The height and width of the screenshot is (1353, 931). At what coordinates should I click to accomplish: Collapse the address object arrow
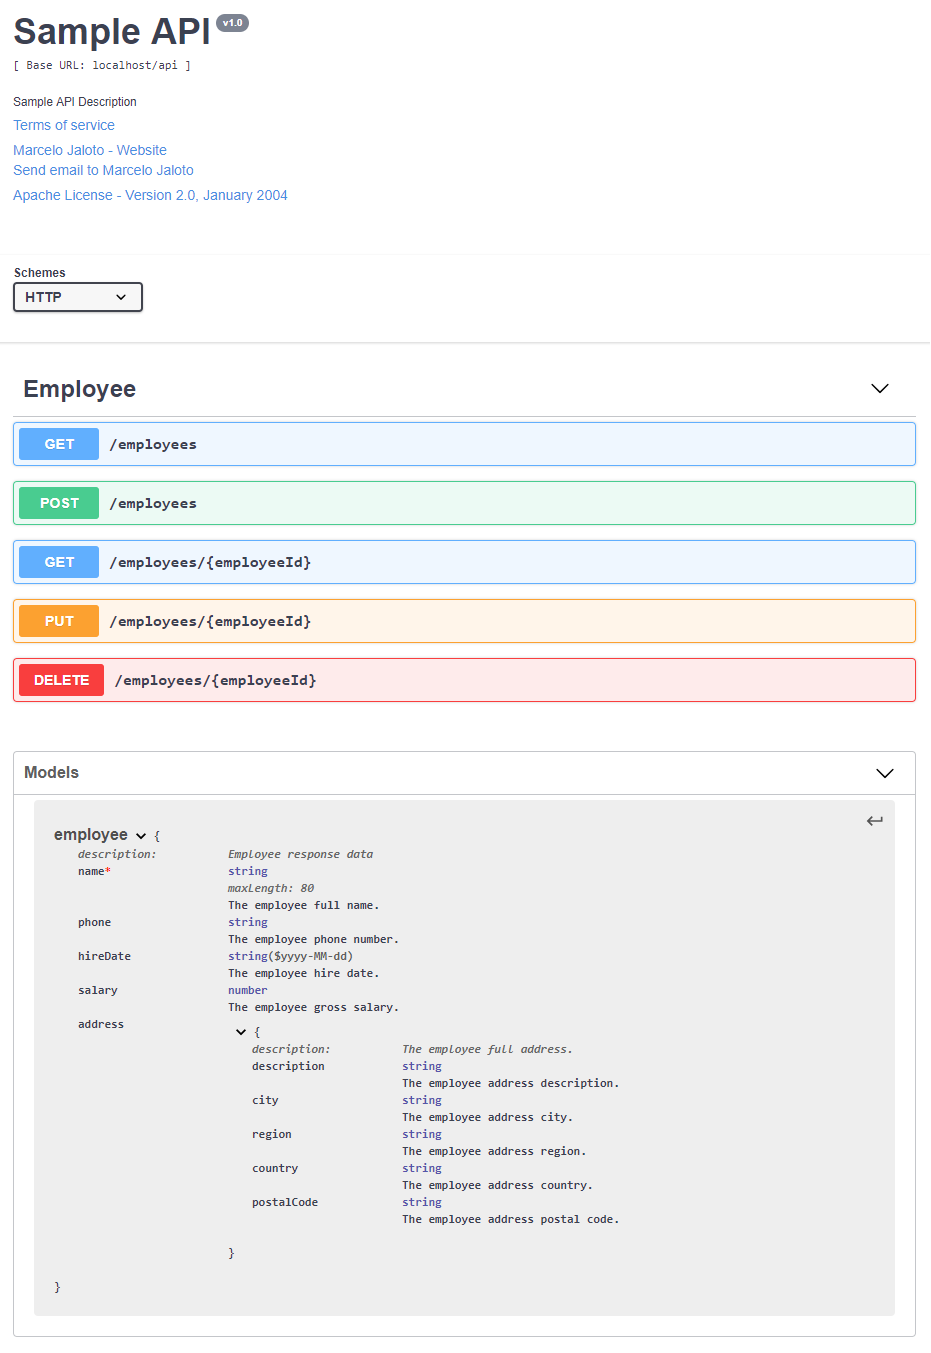pyautogui.click(x=241, y=1032)
